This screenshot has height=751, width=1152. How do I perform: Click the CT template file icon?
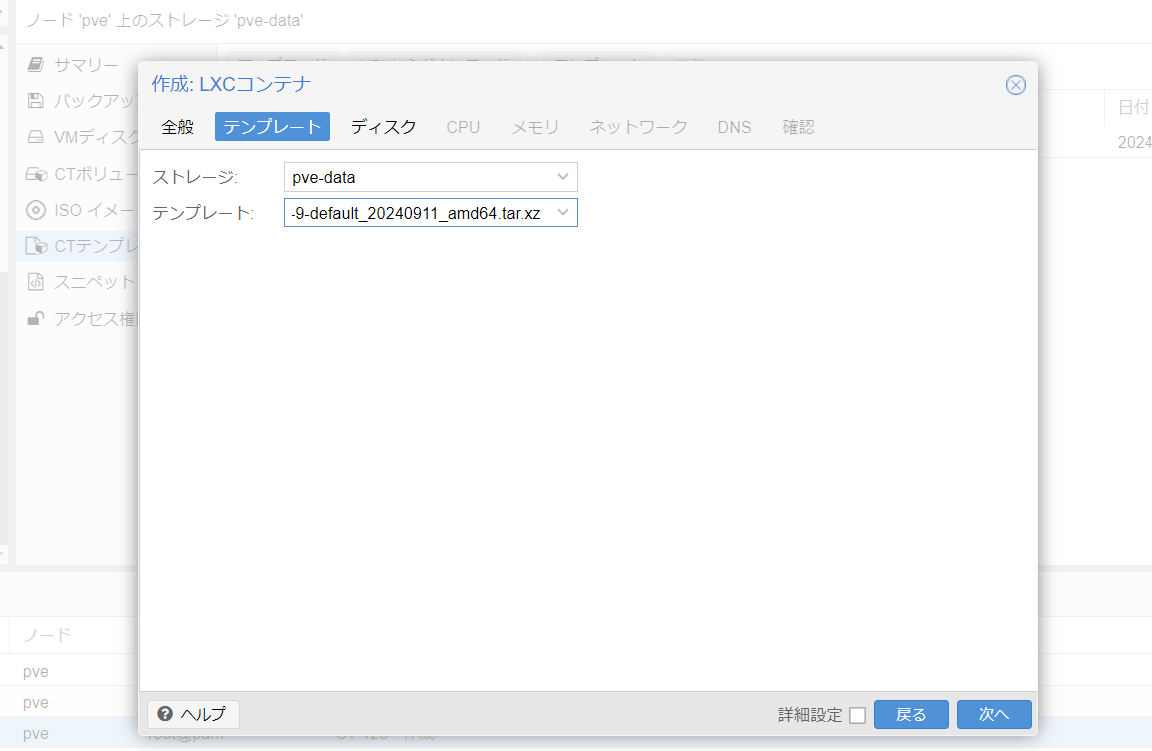click(x=36, y=246)
